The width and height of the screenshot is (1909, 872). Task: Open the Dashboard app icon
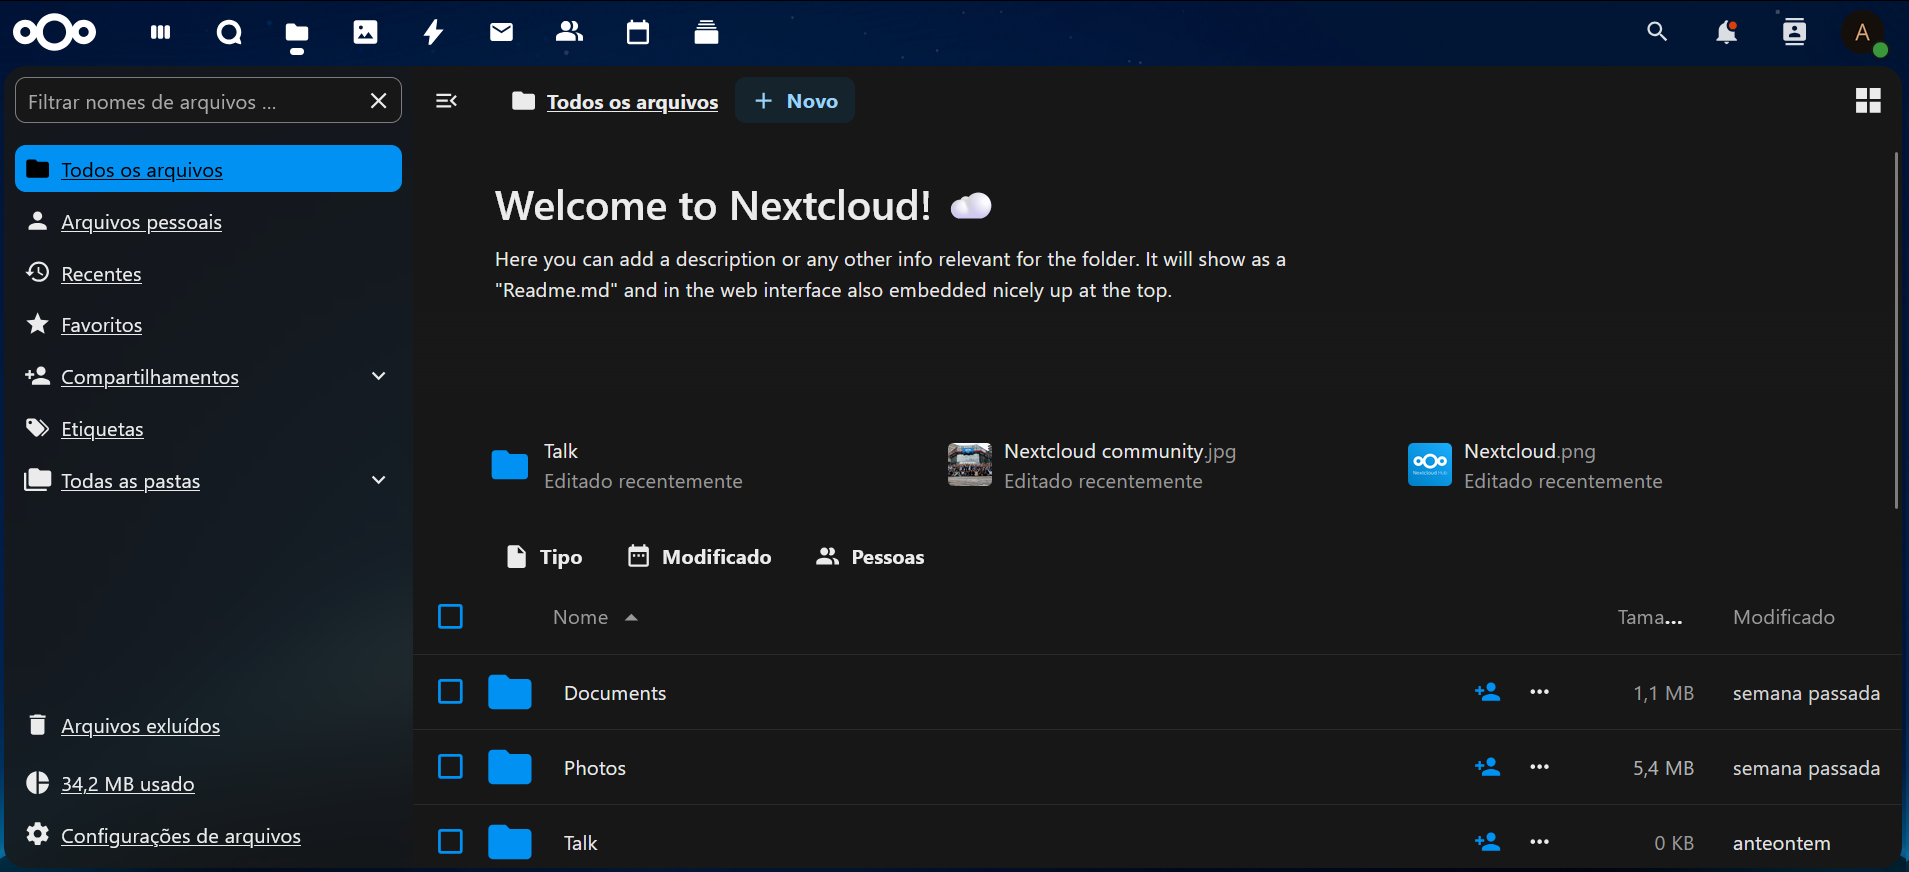tap(160, 33)
